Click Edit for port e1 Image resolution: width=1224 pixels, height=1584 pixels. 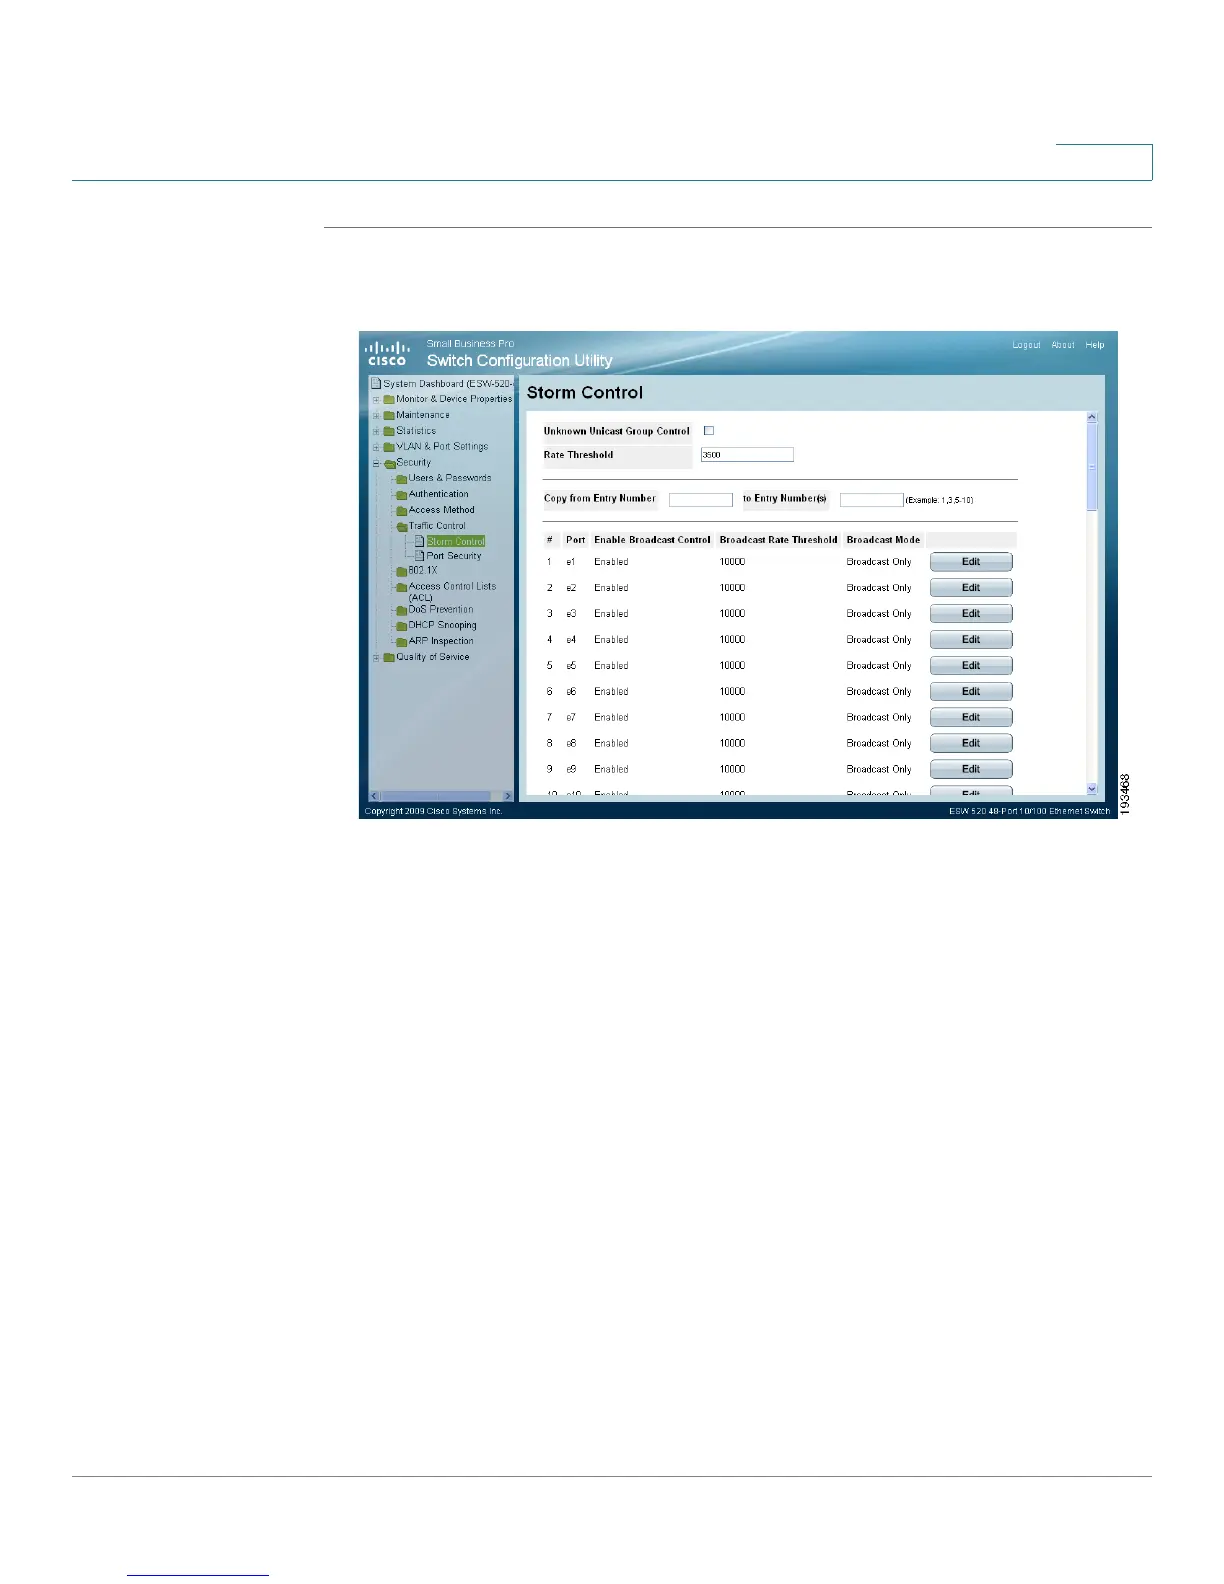[x=971, y=562]
